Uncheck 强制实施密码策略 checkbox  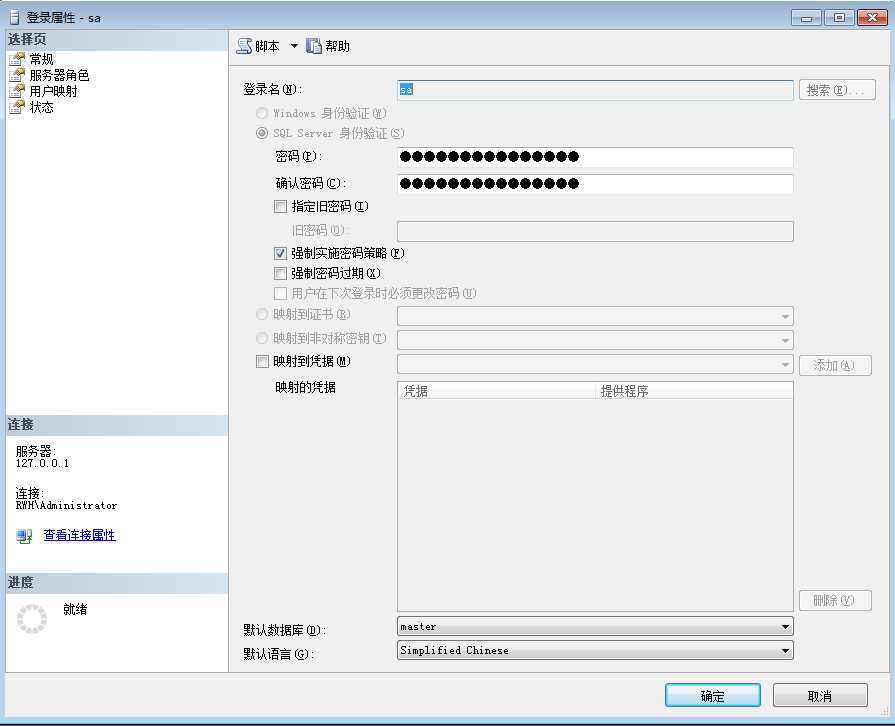point(280,253)
